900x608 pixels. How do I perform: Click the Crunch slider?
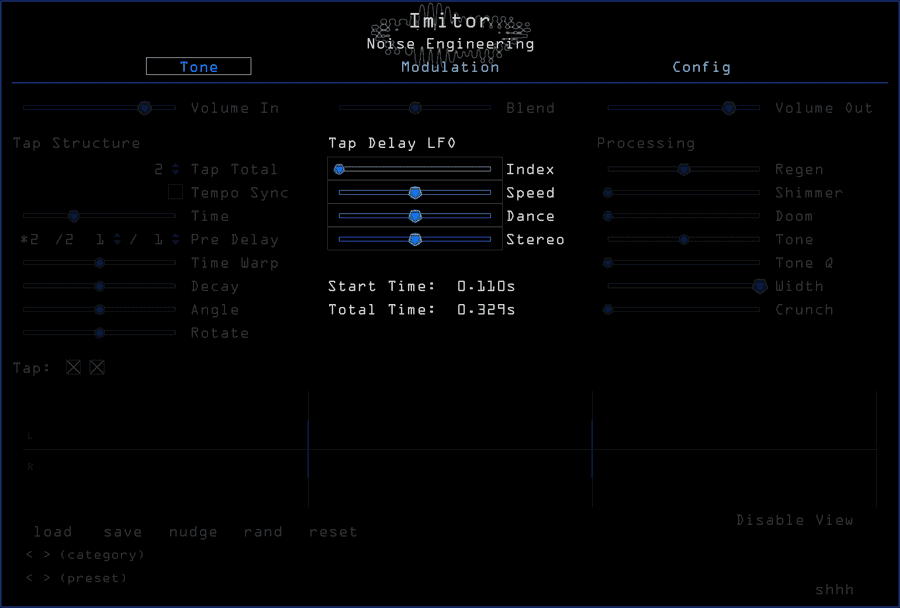click(681, 309)
